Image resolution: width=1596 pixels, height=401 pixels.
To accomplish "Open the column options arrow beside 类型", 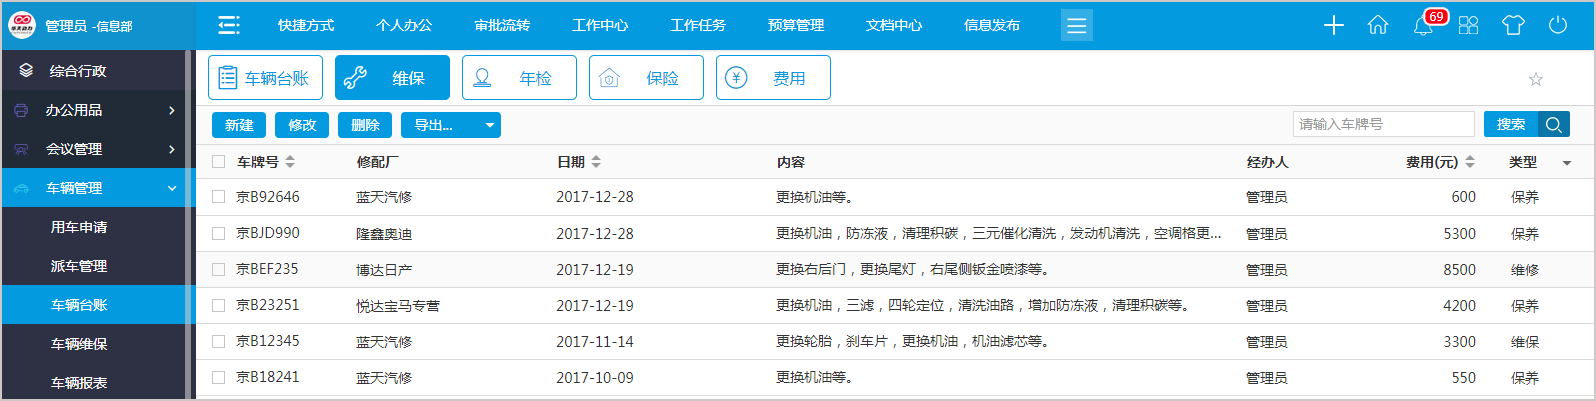I will pyautogui.click(x=1567, y=162).
